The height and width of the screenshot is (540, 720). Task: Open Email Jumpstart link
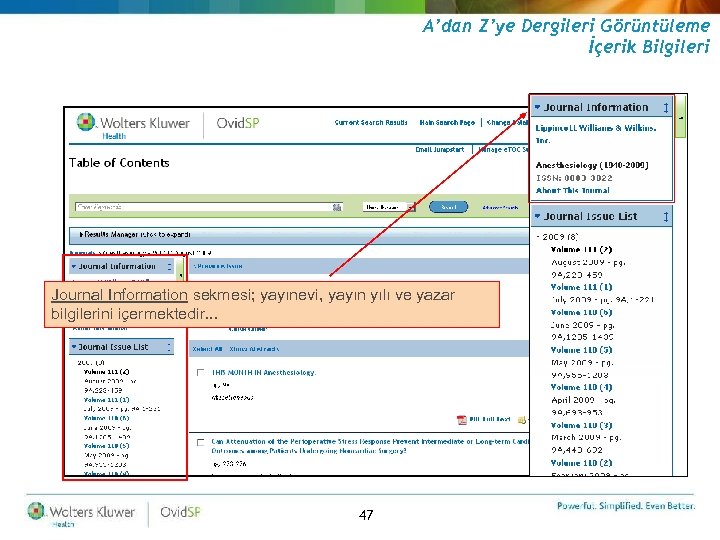[439, 150]
